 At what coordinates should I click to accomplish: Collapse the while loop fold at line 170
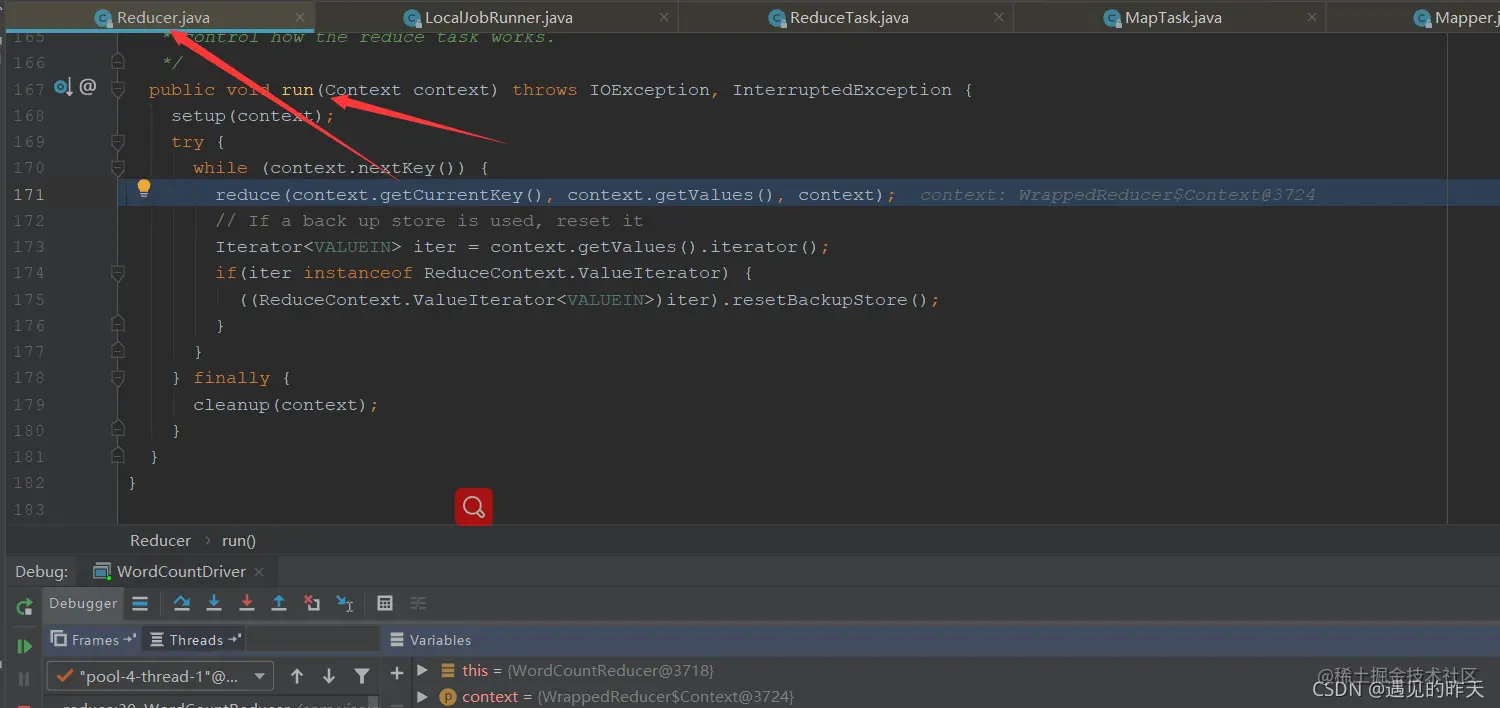point(118,168)
